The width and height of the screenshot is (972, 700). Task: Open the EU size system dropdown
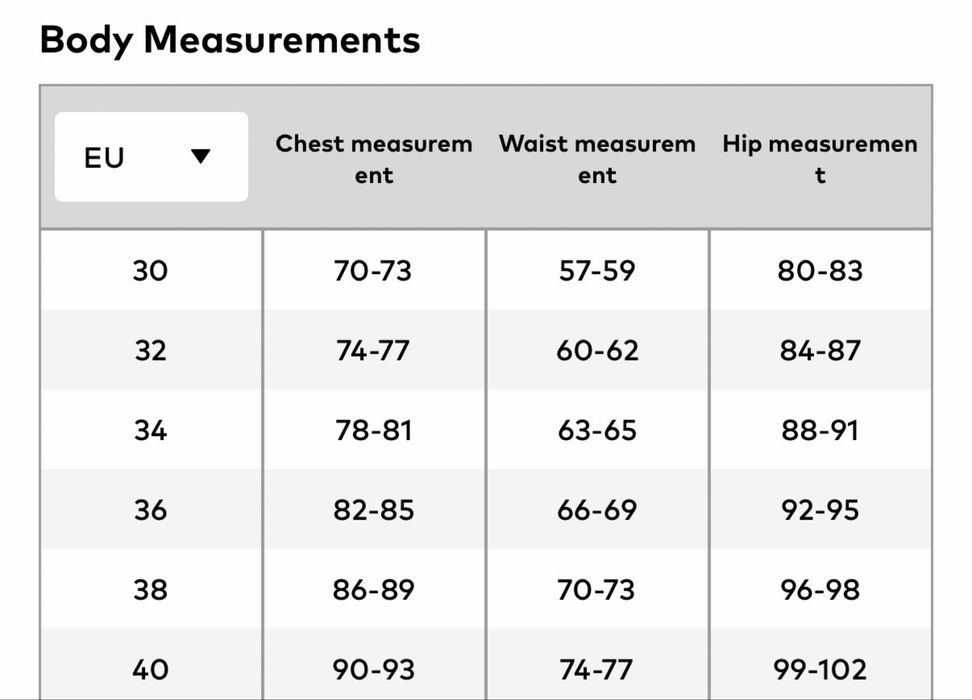tap(151, 157)
